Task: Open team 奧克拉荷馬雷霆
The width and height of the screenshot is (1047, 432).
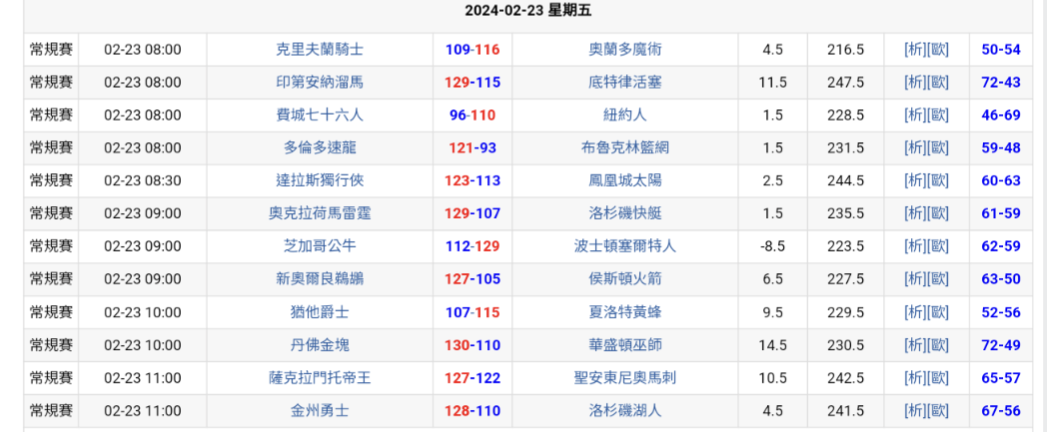Action: point(319,213)
